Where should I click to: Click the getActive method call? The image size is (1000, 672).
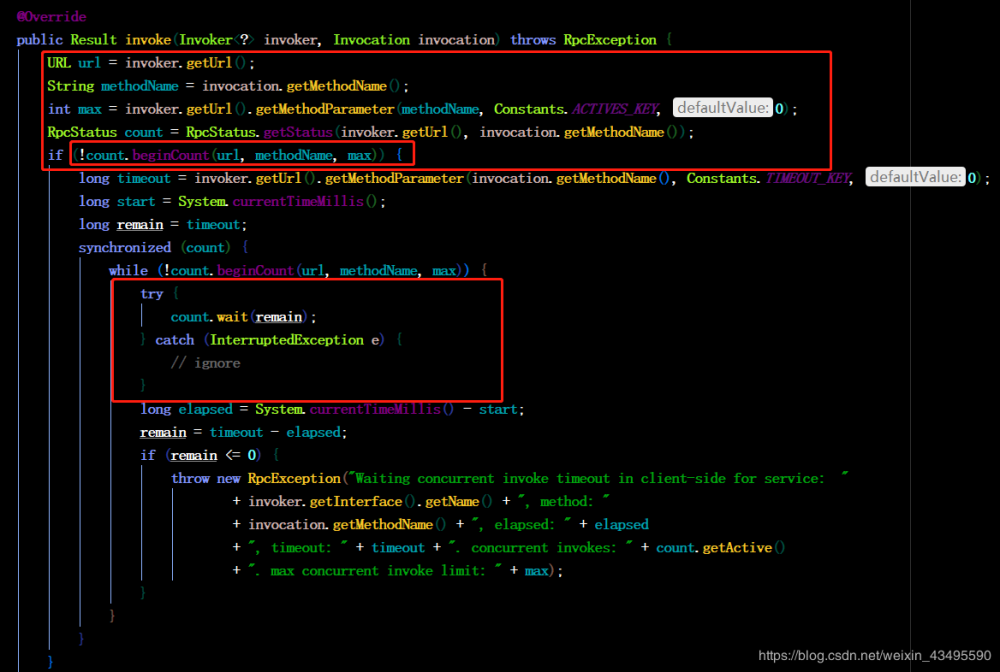click(737, 548)
